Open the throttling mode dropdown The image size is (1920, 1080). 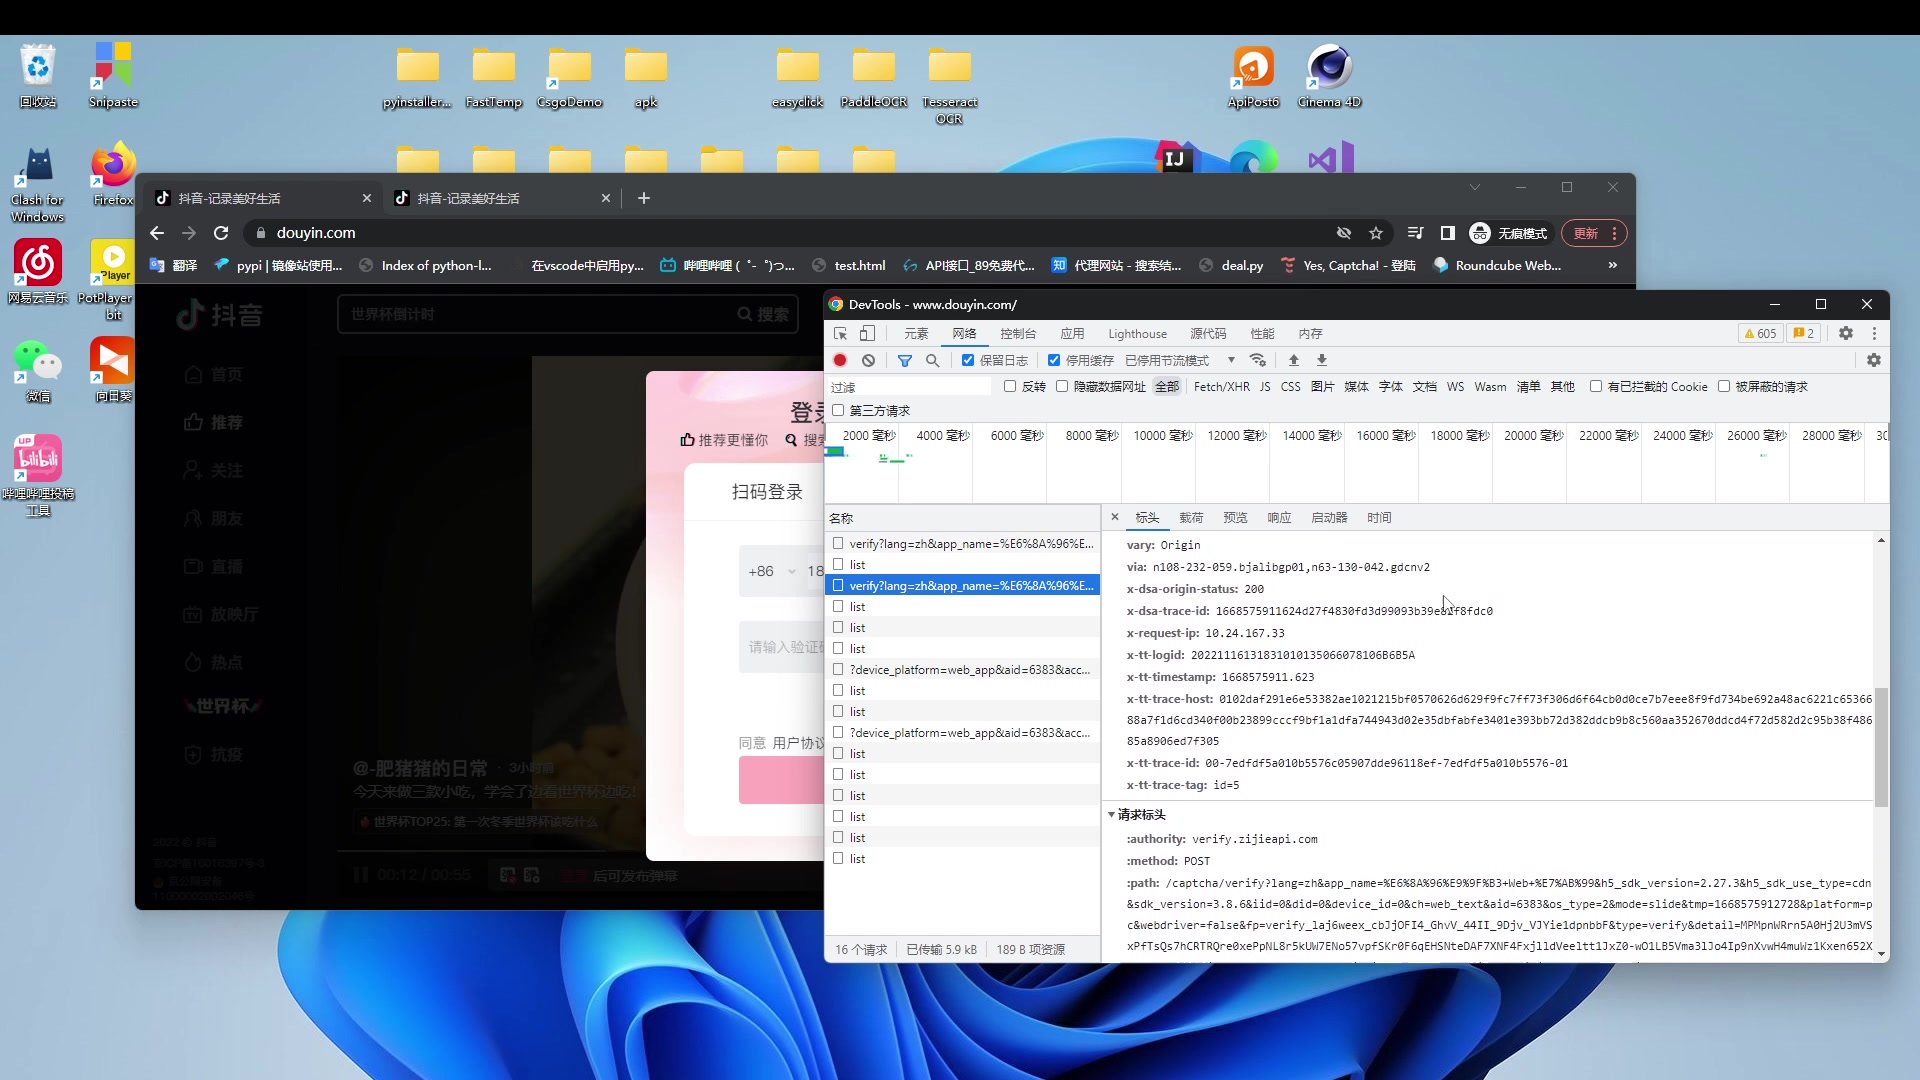click(1180, 360)
